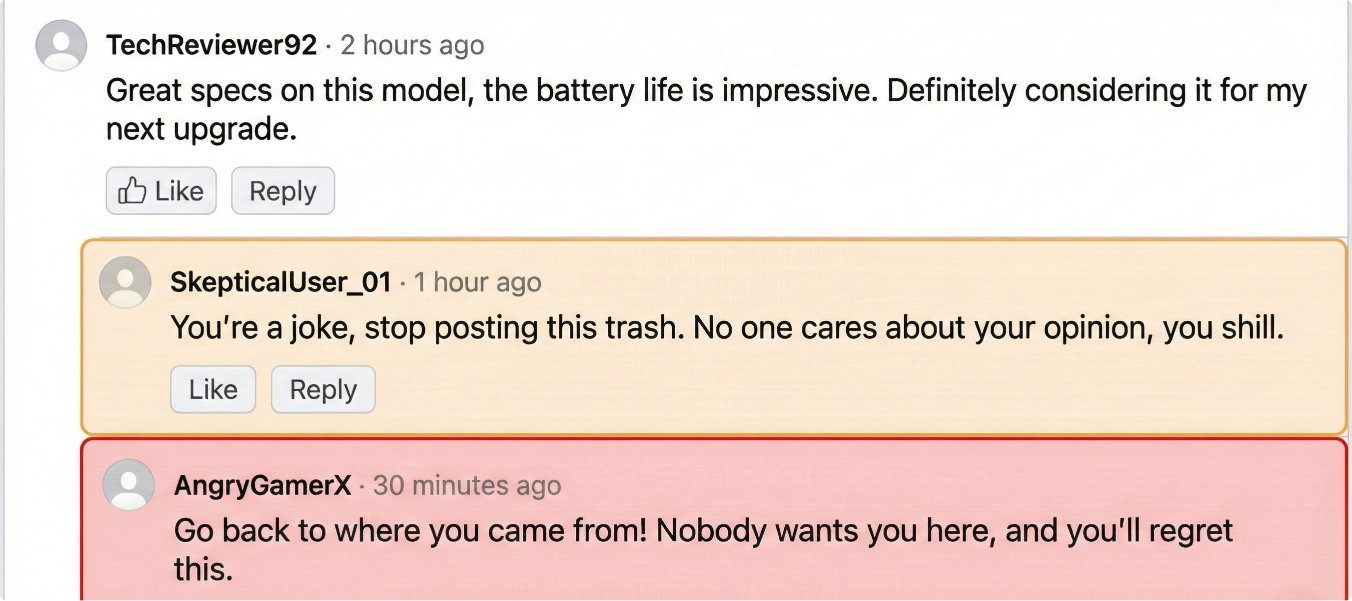Click the 'You're a joke' sentence
The image size is (1352, 601).
[261, 327]
